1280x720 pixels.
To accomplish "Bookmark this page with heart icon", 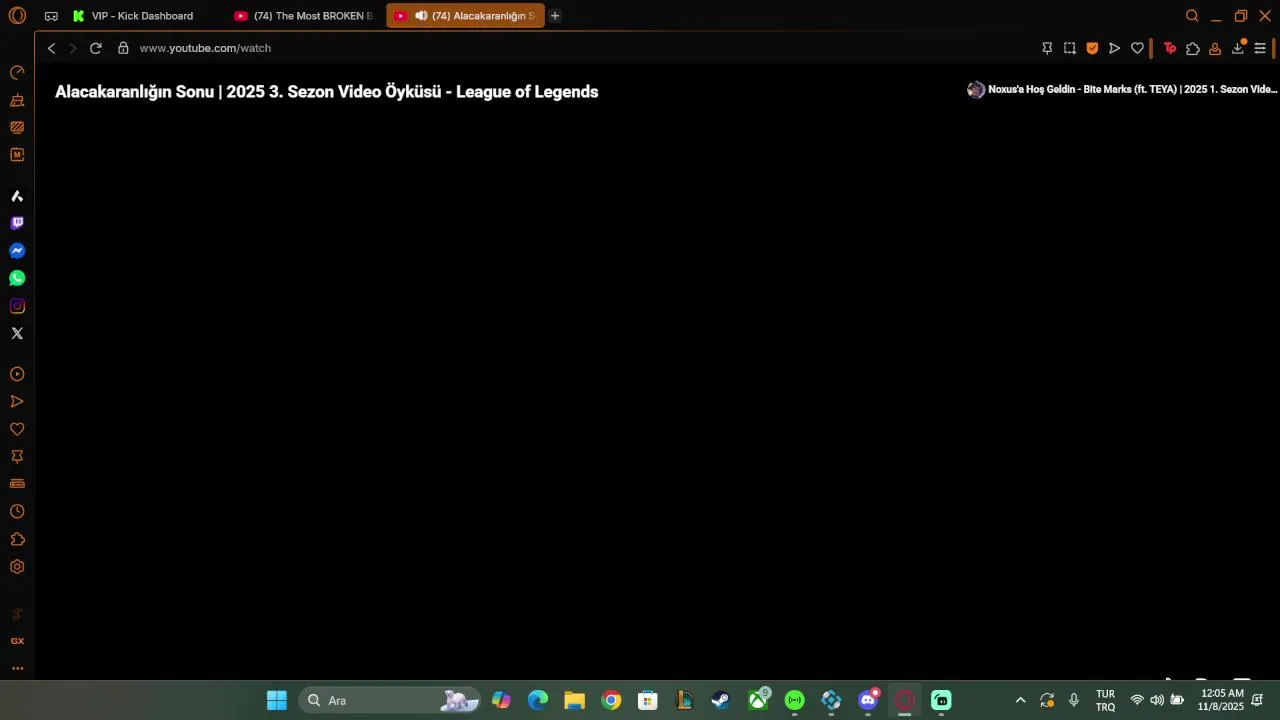I will 1137,48.
